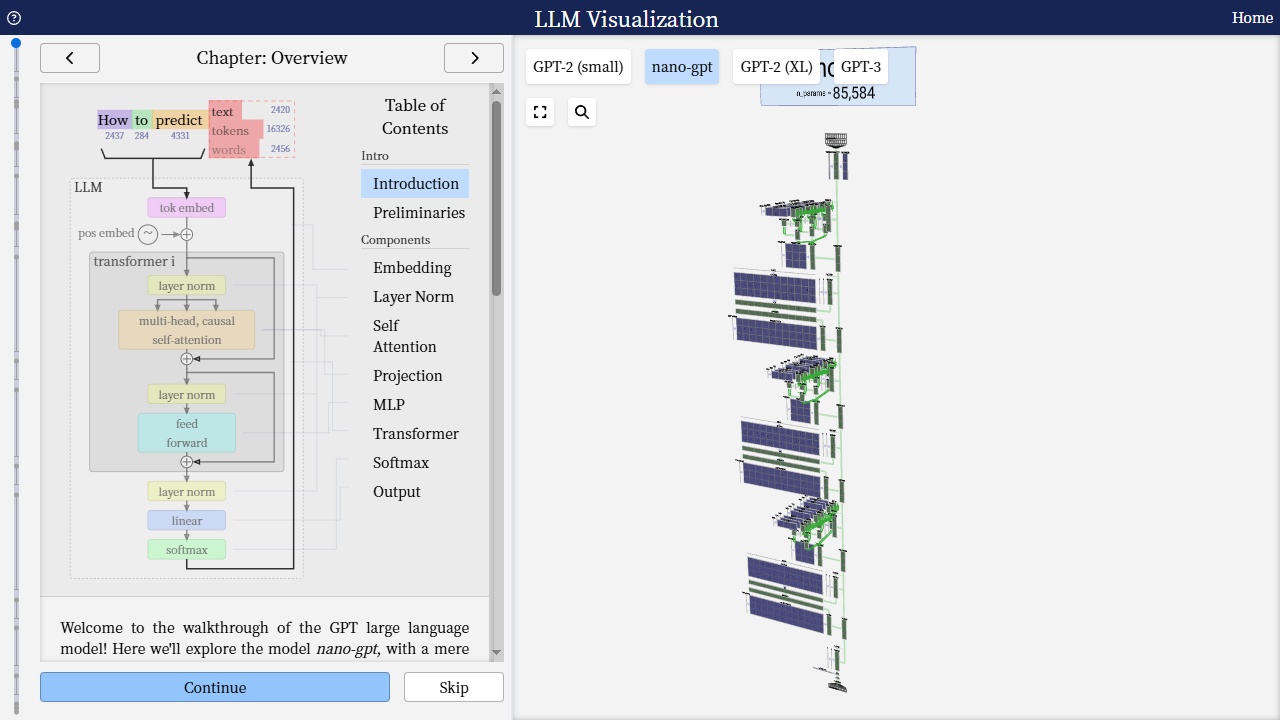
Task: Click the multi-head causal self-attention block
Action: tap(187, 330)
